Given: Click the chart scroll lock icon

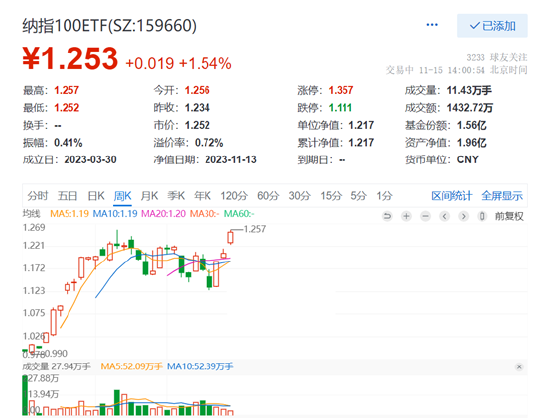Looking at the screenshot, I should (482, 216).
